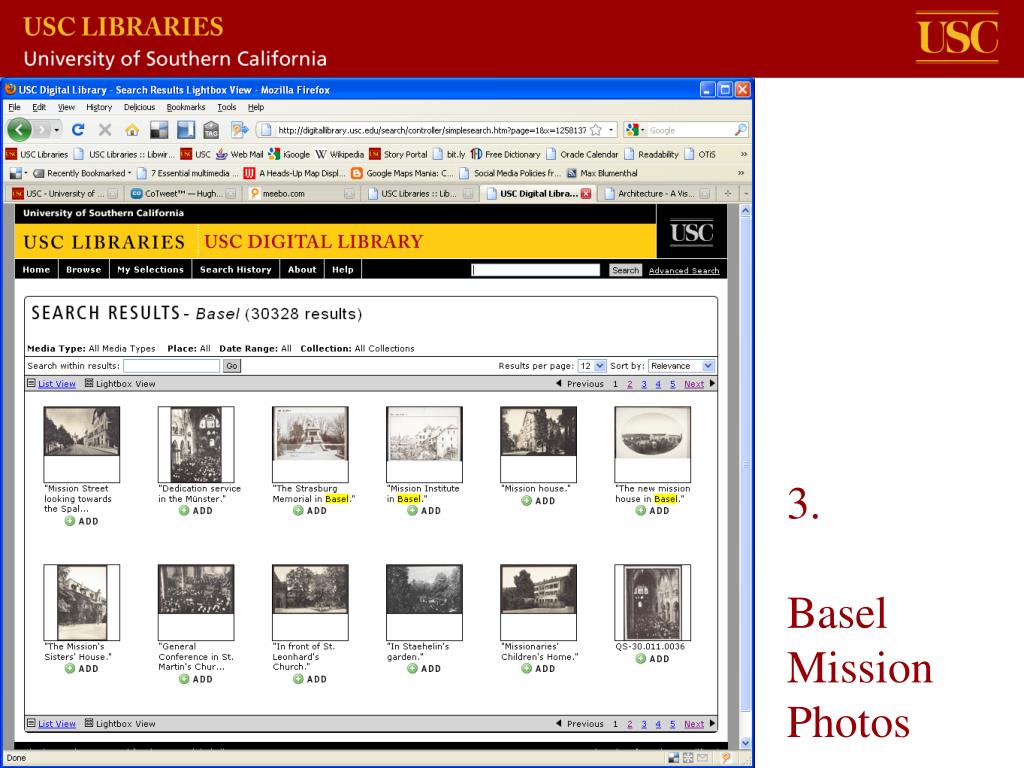Viewport: 1024px width, 768px height.
Task: Click the bookmark star in address bar
Action: pos(596,130)
